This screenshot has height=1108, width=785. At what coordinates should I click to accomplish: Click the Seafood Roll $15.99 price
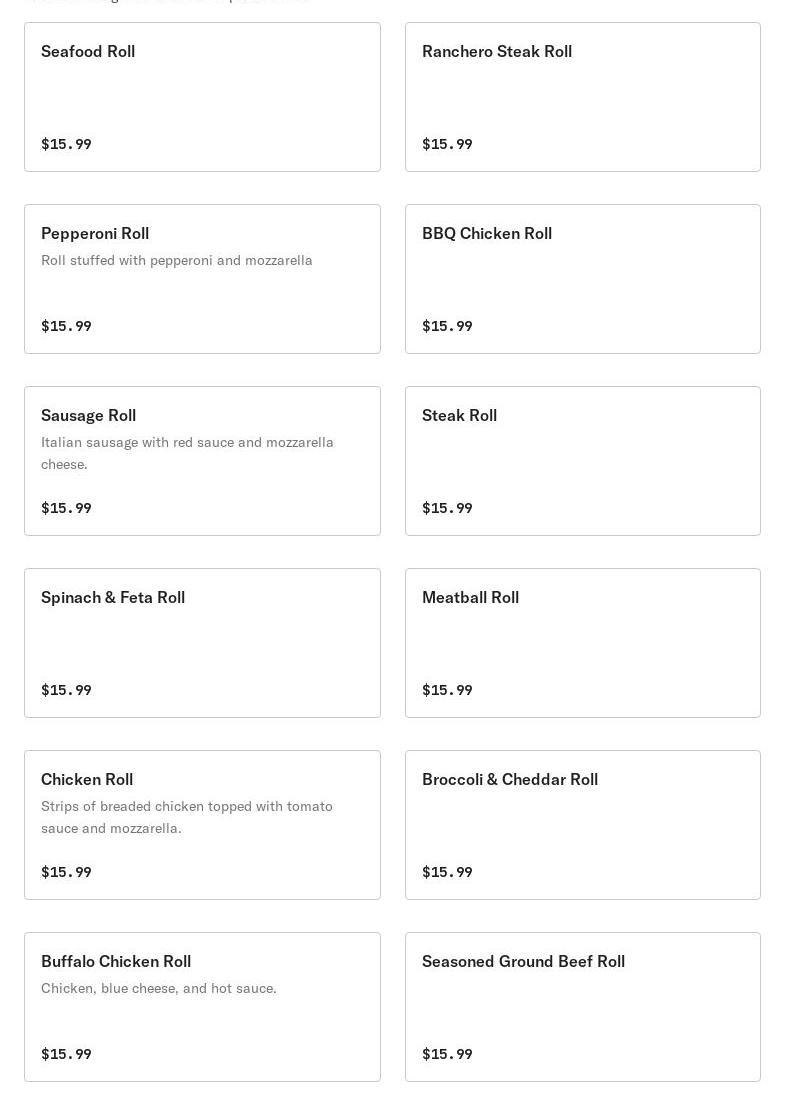66,144
